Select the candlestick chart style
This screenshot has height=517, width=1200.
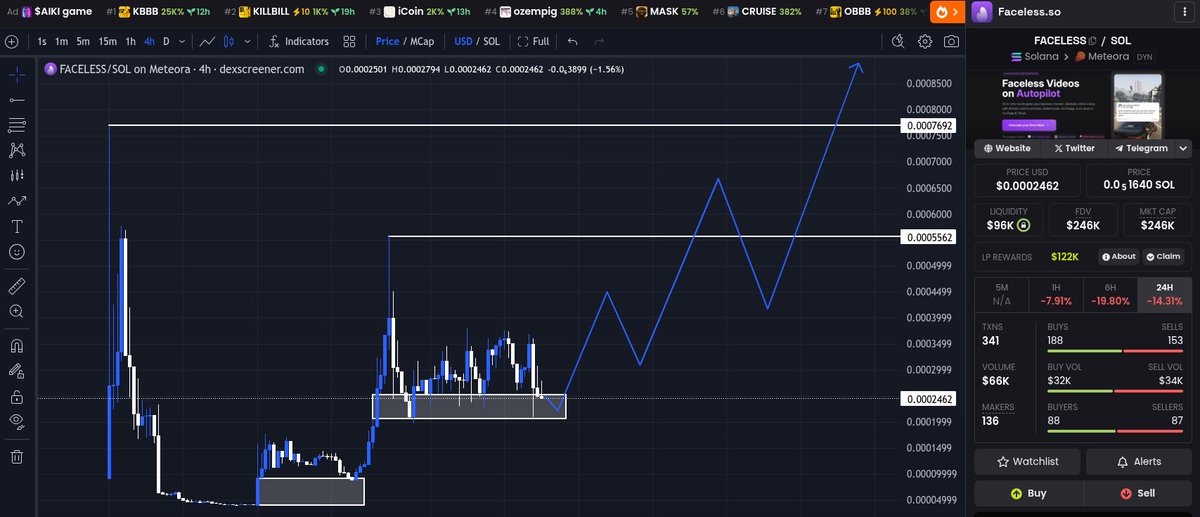[x=227, y=41]
